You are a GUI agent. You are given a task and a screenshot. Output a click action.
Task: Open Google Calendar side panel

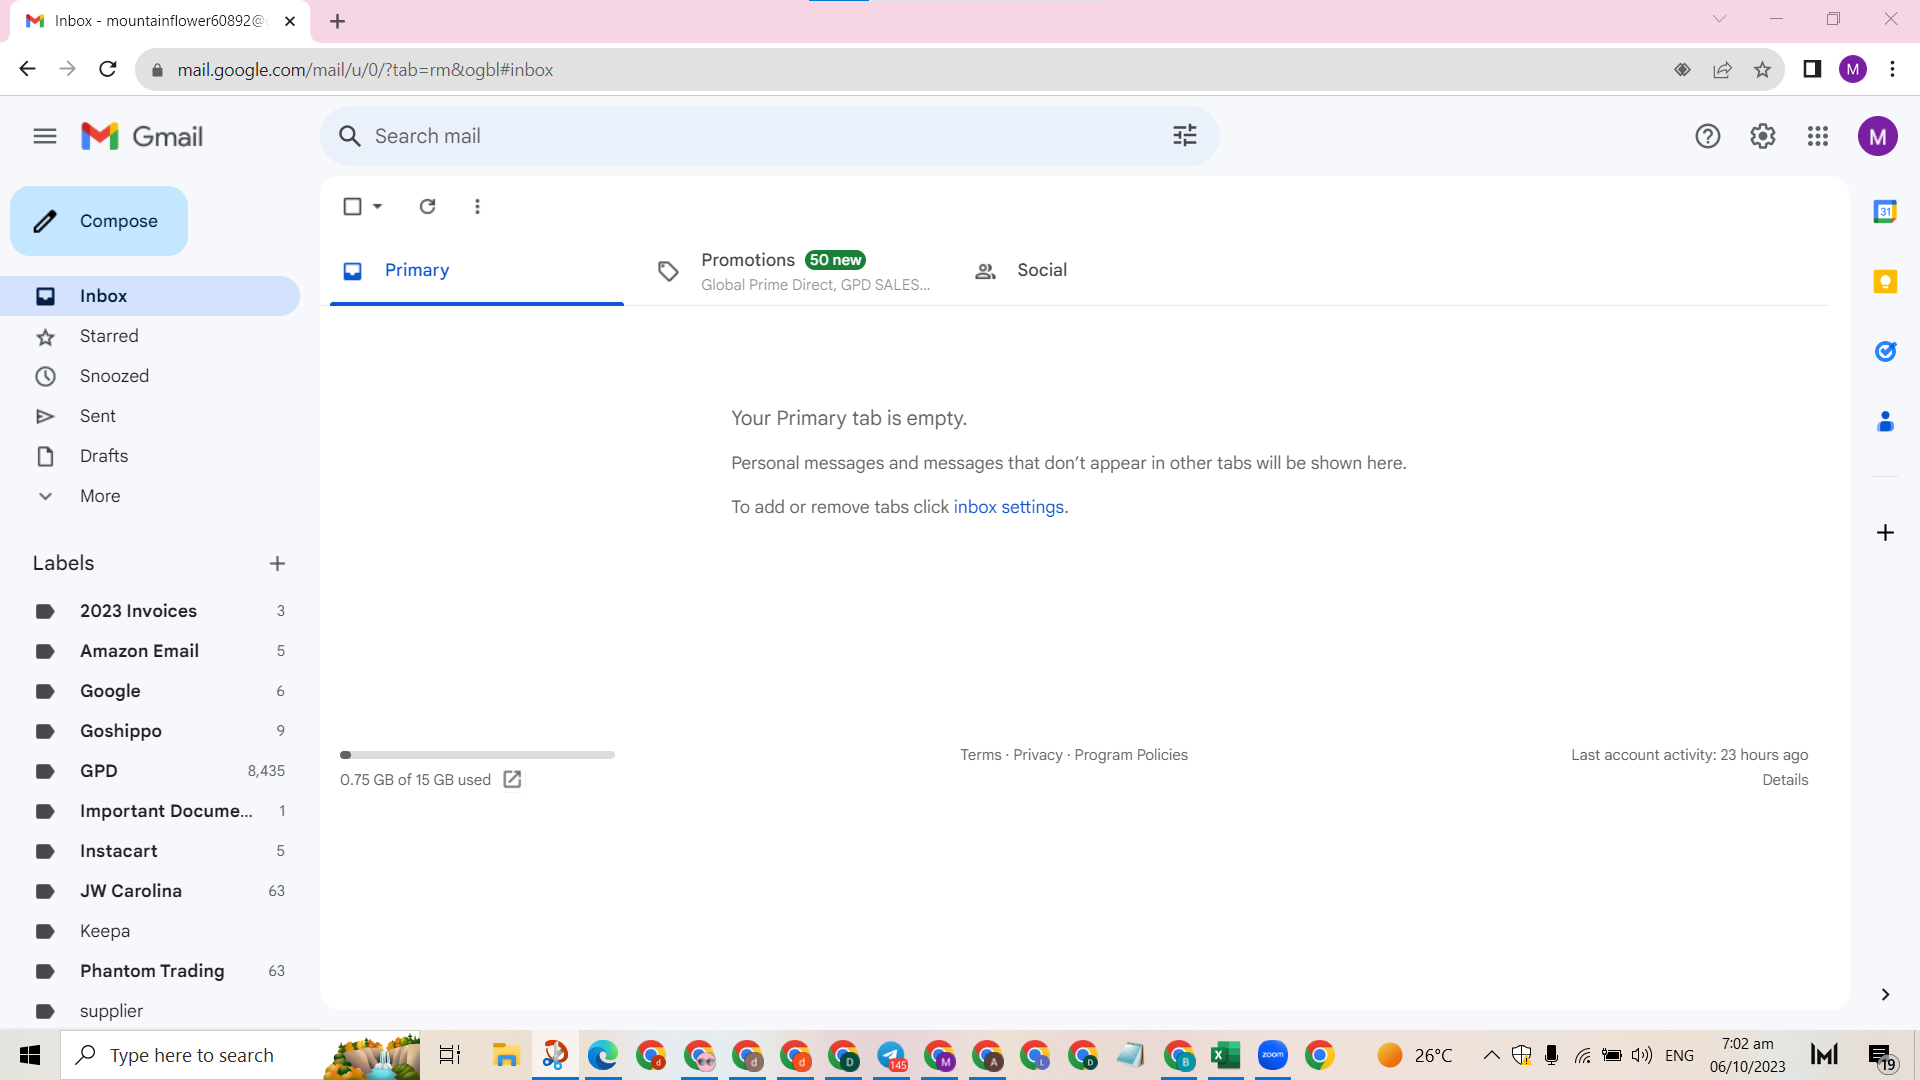[x=1885, y=211]
